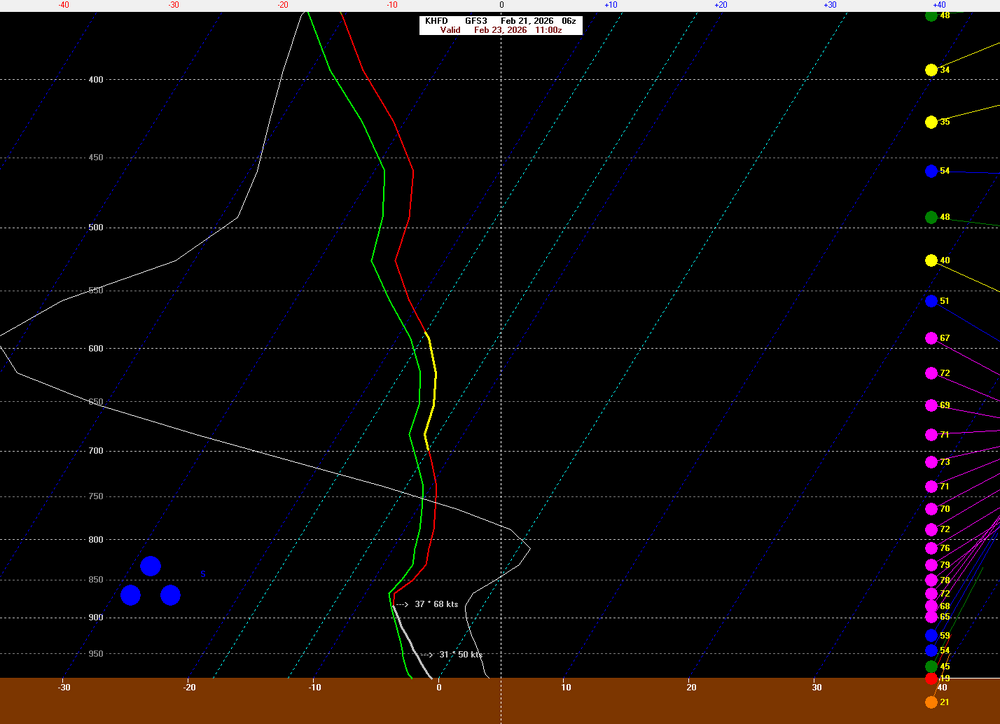Click the top blue circle of the snow symbol
This screenshot has height=724, width=1000.
tap(150, 566)
